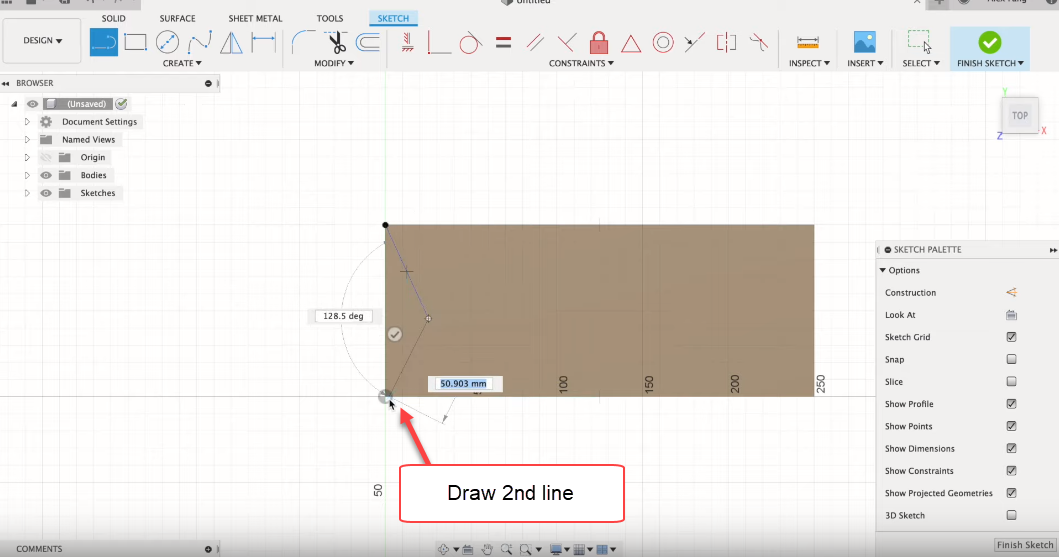The height and width of the screenshot is (557, 1059).
Task: Select the Line tool in Create
Action: pos(103,43)
